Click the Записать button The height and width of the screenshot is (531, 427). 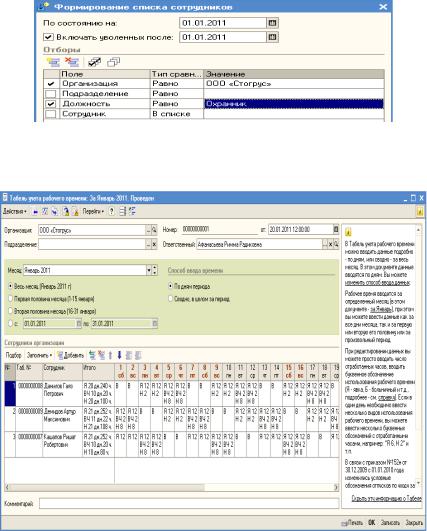(390, 523)
